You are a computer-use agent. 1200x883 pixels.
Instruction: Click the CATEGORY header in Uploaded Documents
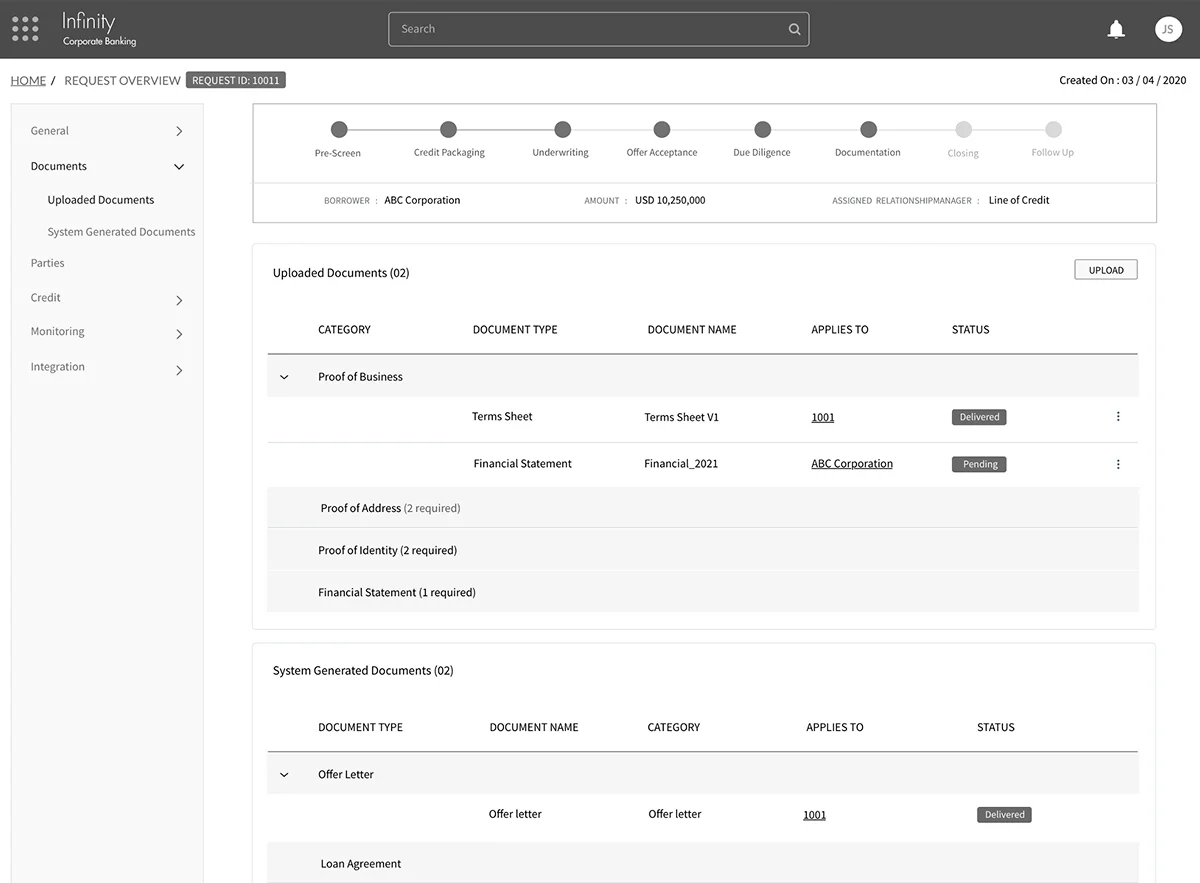pos(344,330)
